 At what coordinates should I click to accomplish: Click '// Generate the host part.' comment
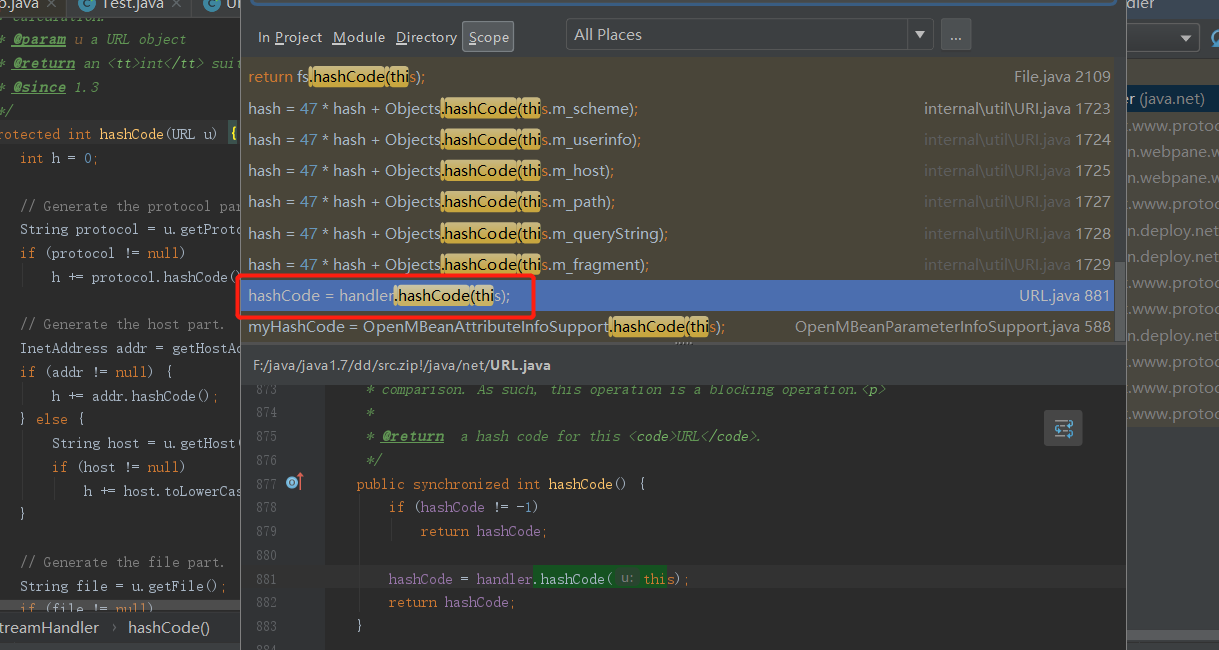click(x=122, y=324)
